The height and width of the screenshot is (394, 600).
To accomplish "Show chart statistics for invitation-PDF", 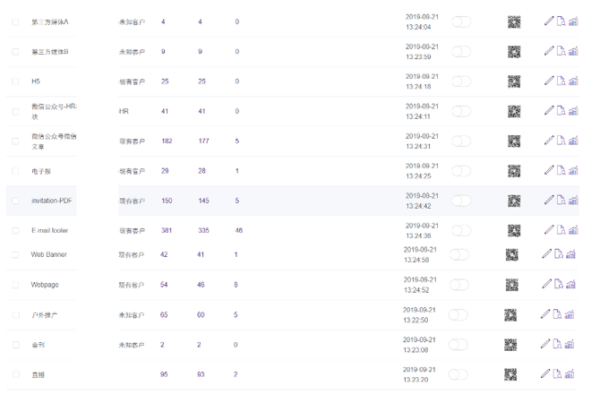I will pyautogui.click(x=573, y=200).
